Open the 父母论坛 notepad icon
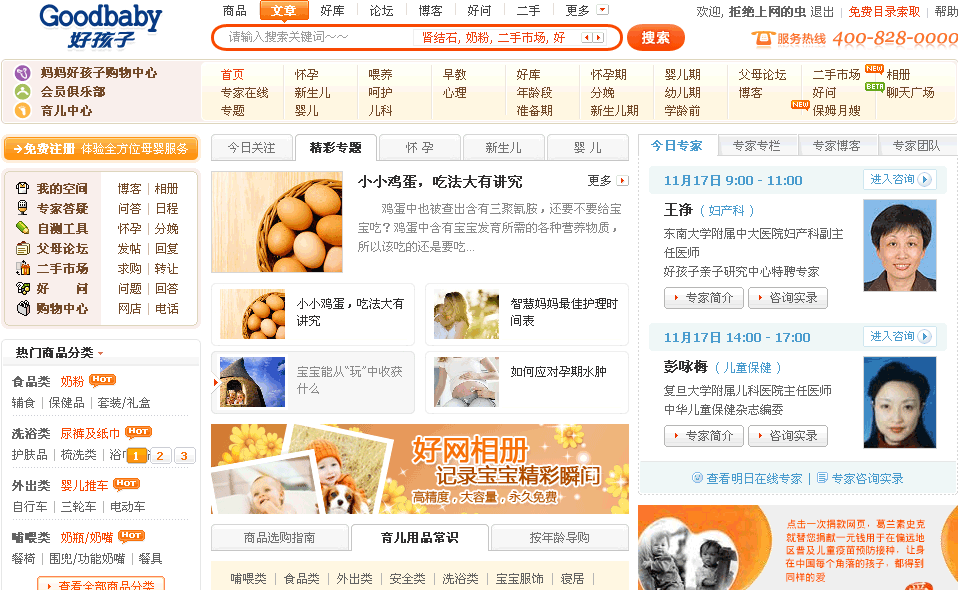This screenshot has width=958, height=590. pyautogui.click(x=23, y=248)
